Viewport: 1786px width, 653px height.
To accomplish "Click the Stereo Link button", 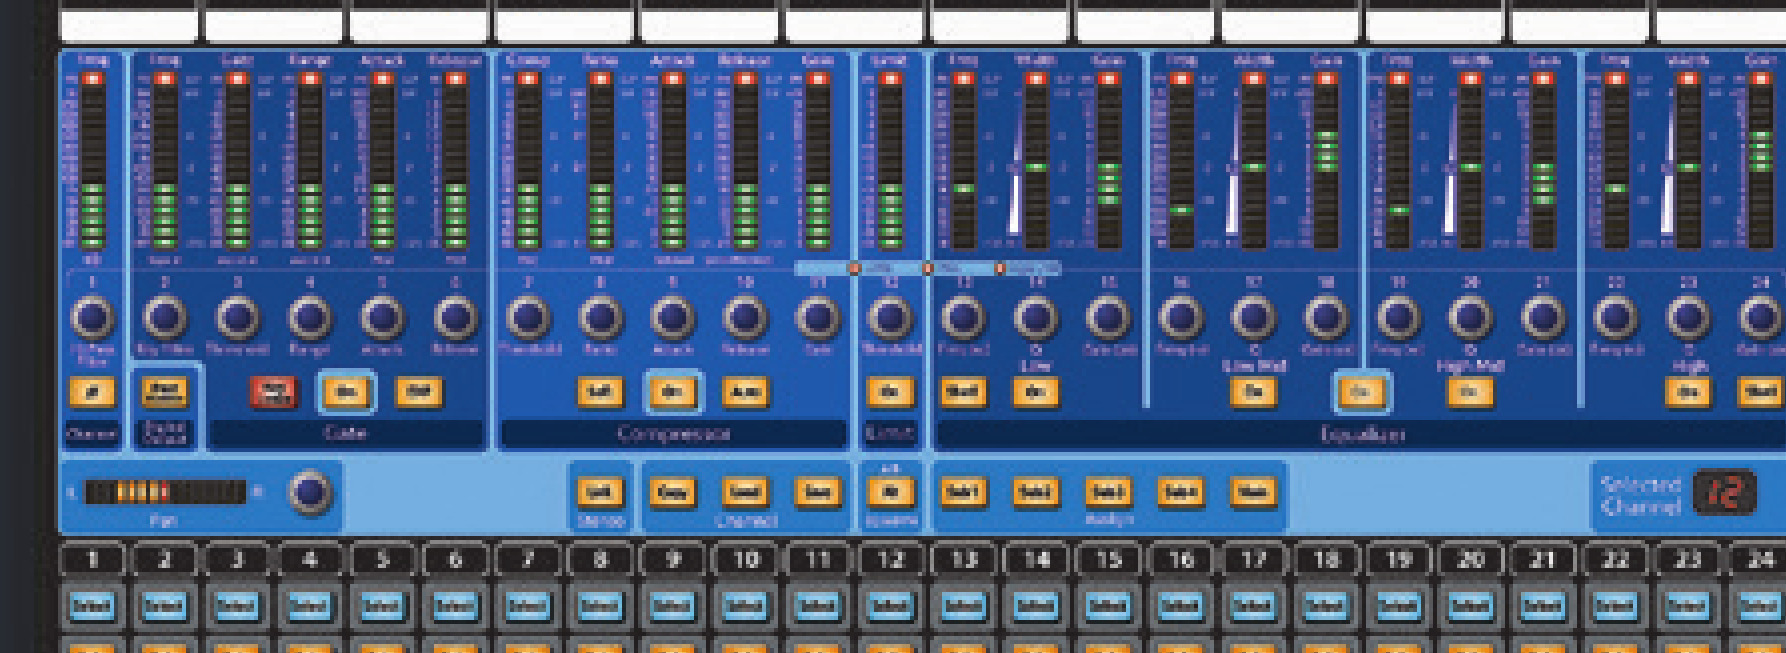I will [599, 492].
